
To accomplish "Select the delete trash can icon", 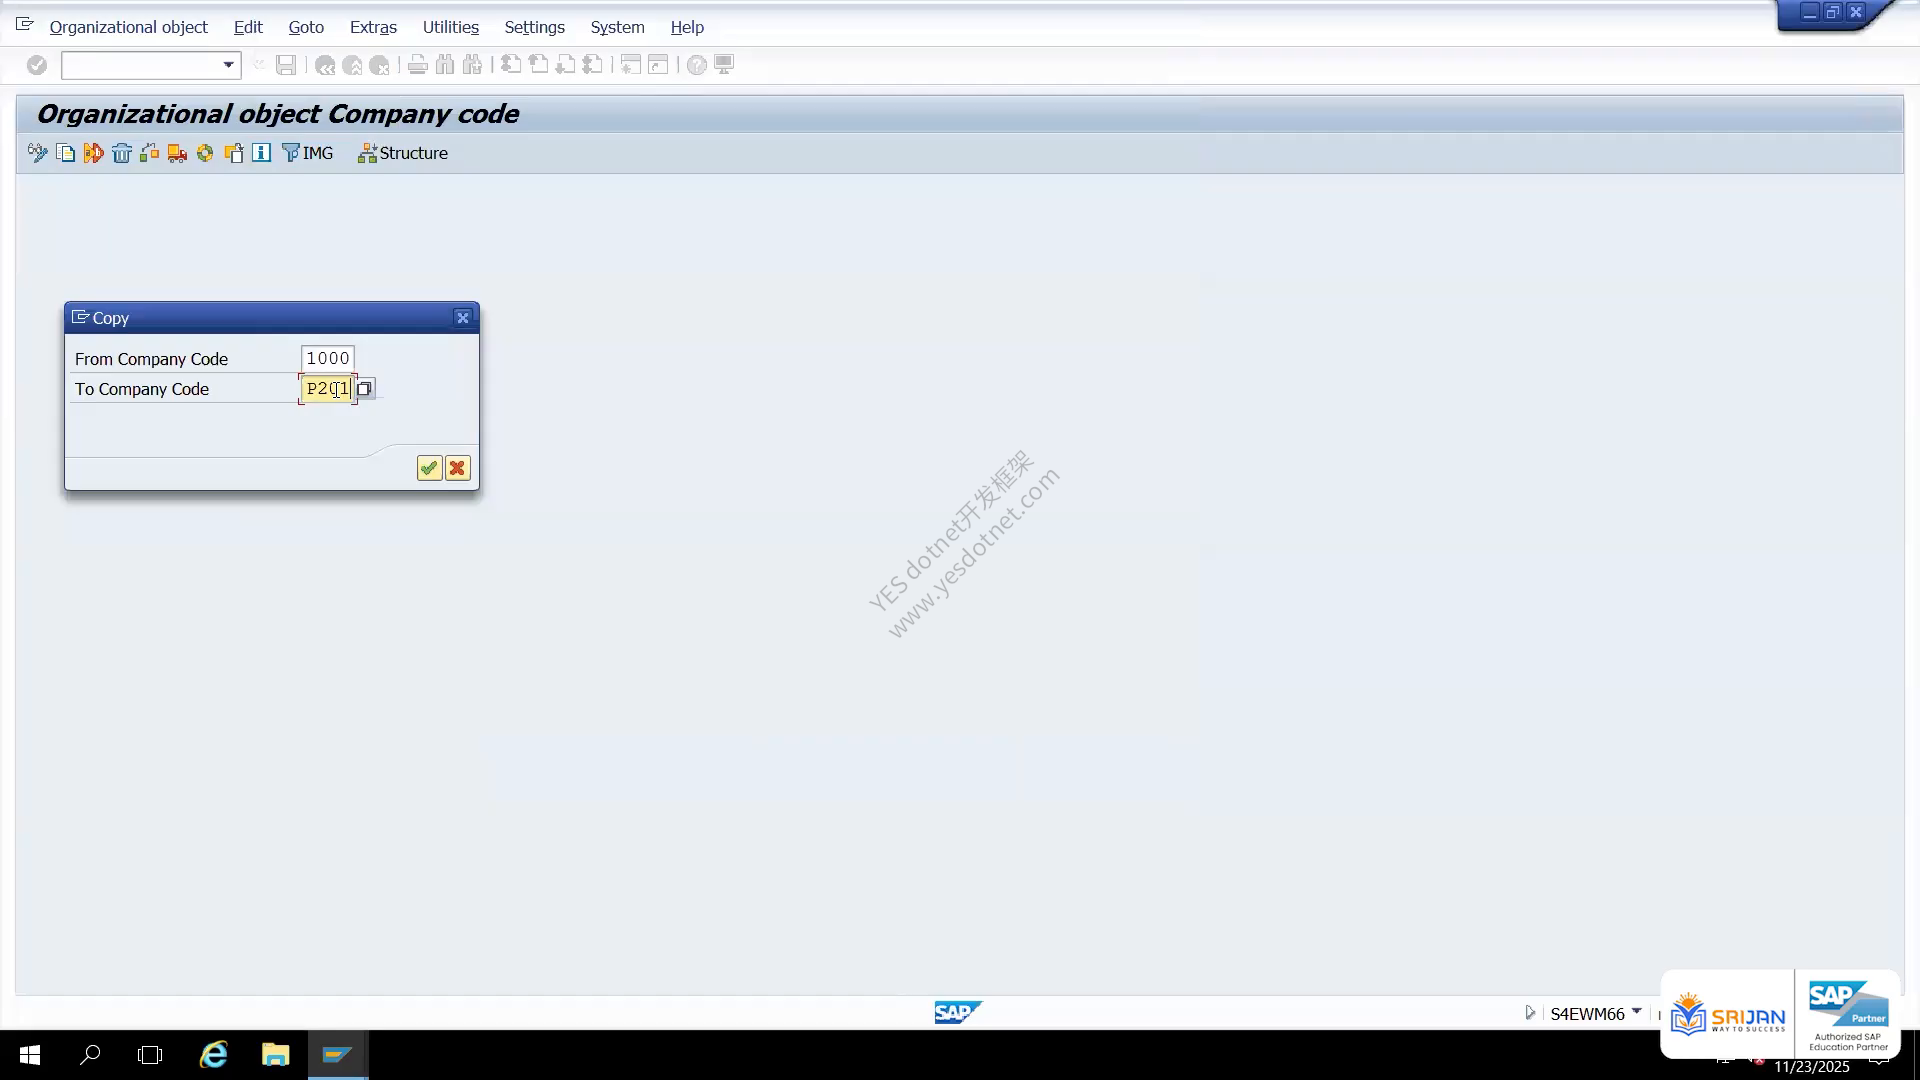I will [x=122, y=153].
